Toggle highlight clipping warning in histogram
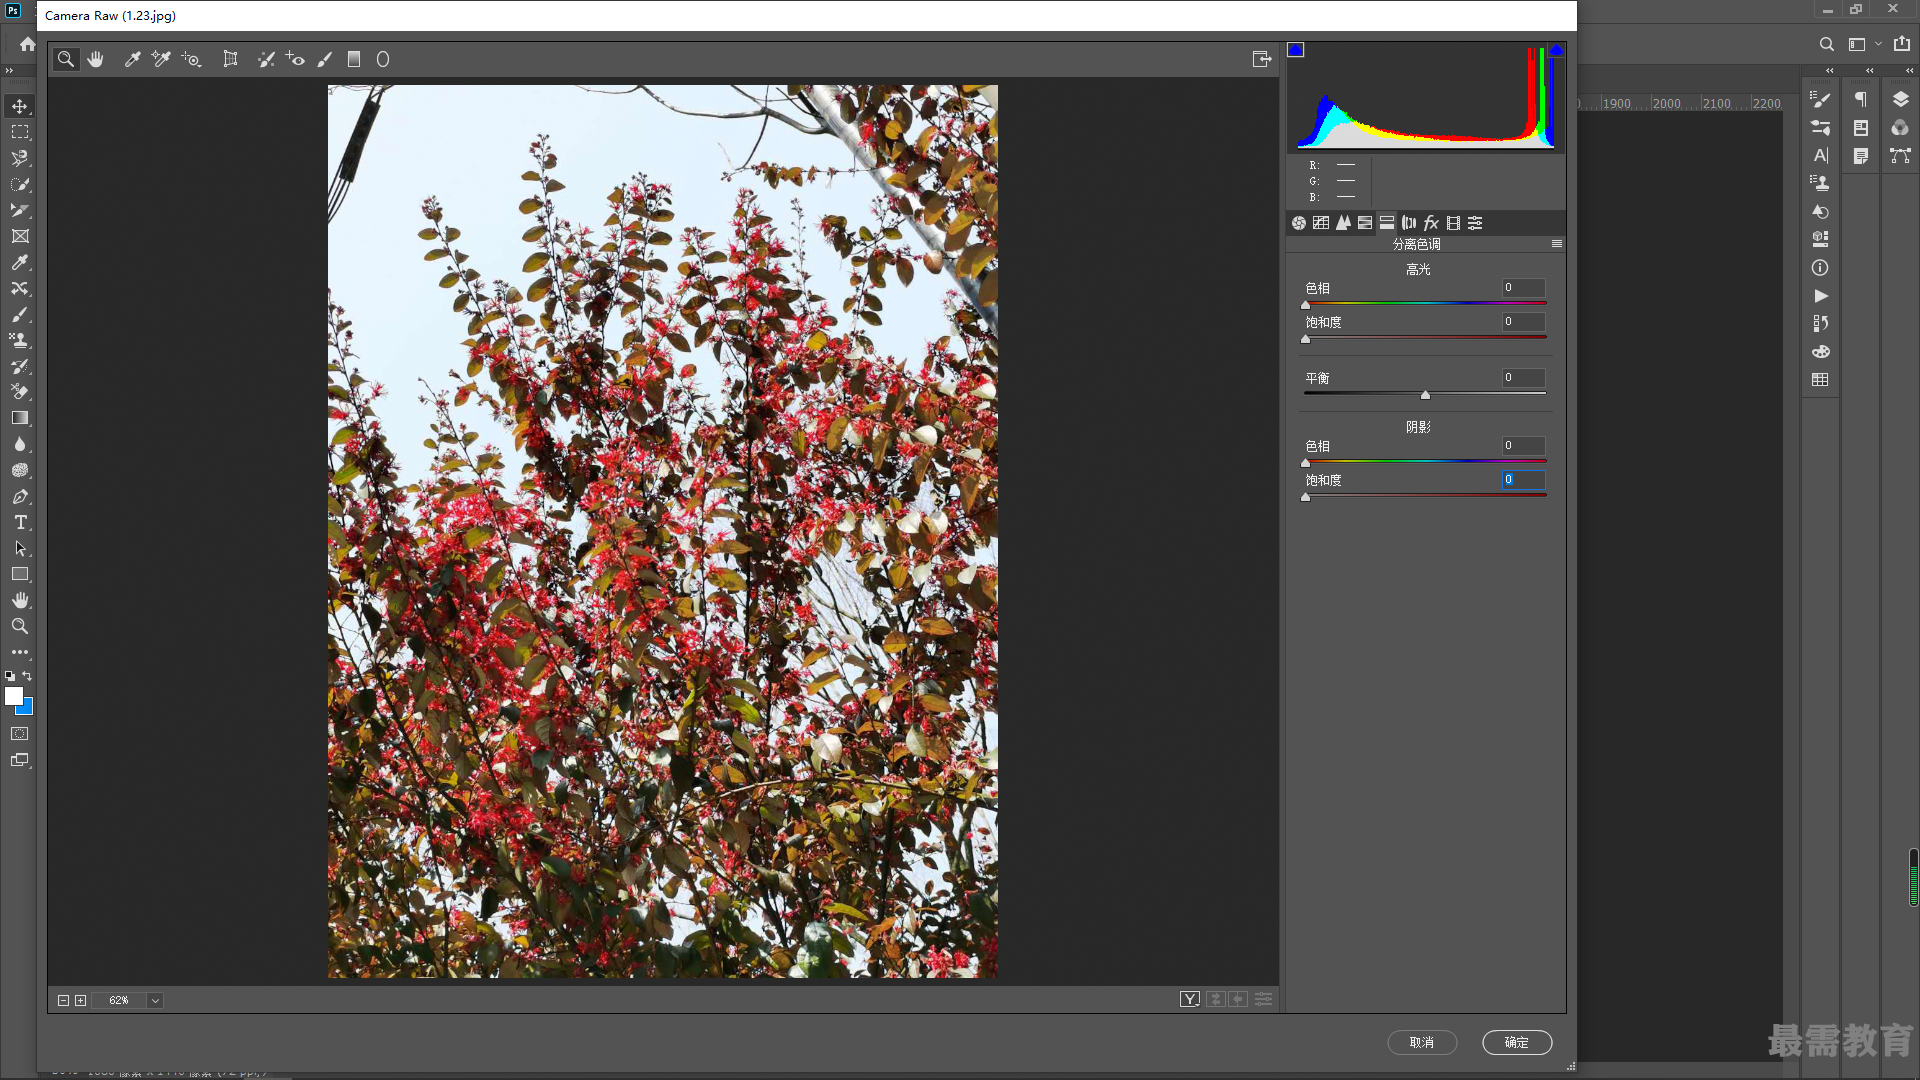 click(x=1556, y=50)
